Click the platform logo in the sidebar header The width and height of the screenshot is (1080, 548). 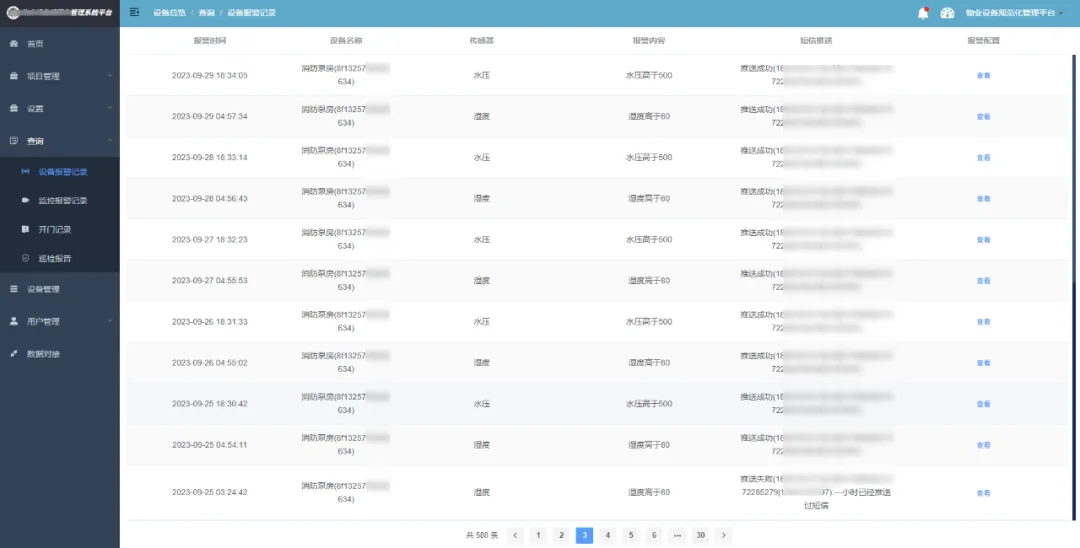pos(12,12)
